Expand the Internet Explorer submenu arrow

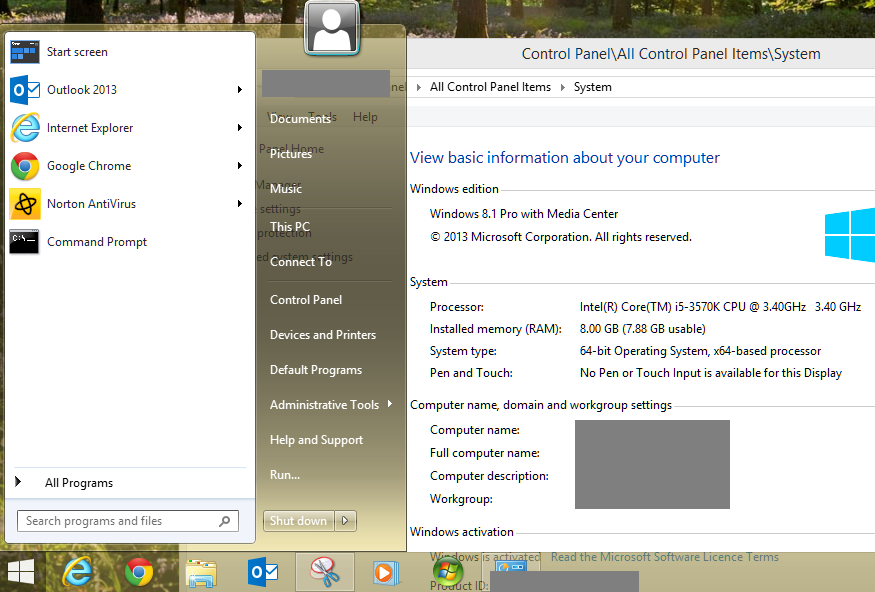[x=239, y=128]
